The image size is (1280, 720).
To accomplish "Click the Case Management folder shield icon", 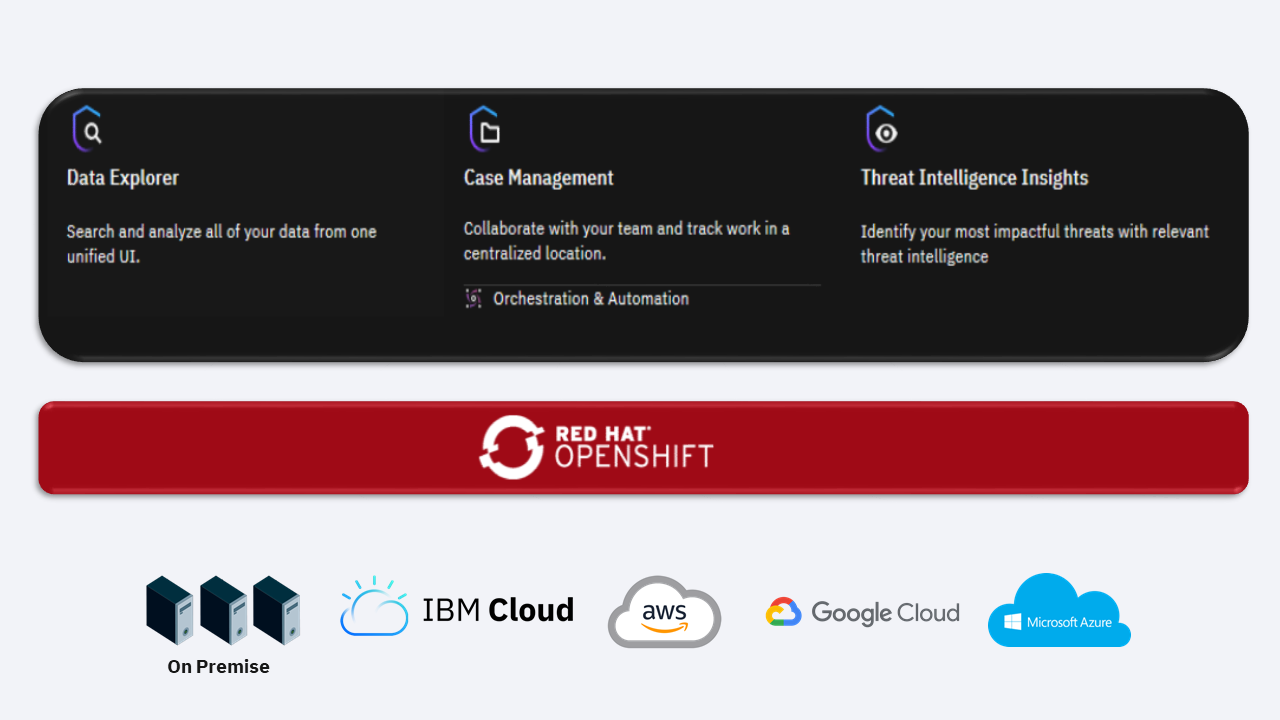I will [x=483, y=128].
